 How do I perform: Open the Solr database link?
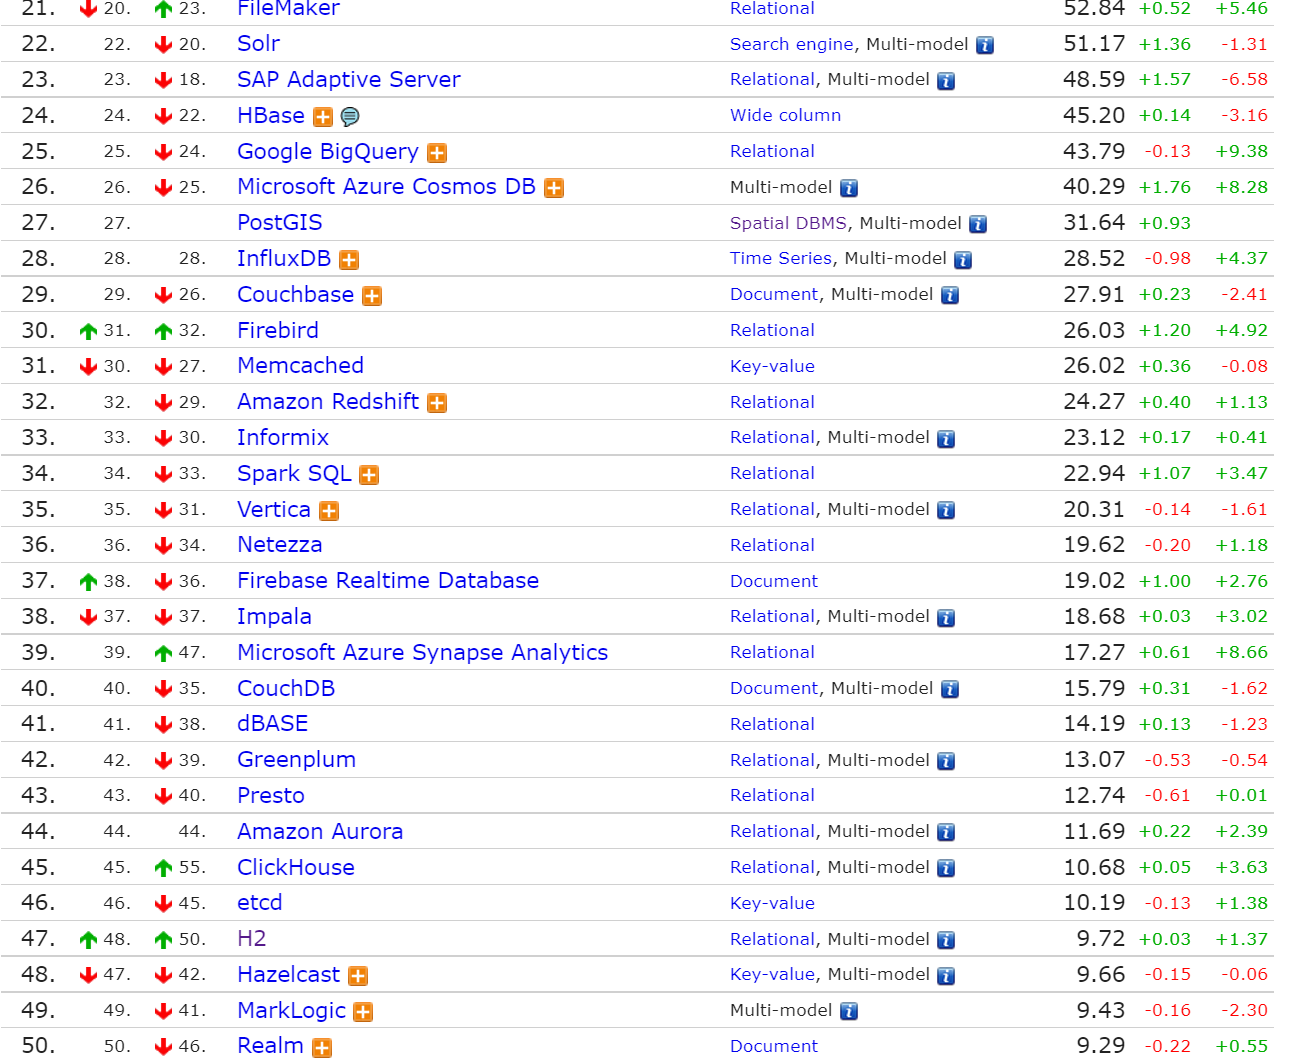point(258,44)
